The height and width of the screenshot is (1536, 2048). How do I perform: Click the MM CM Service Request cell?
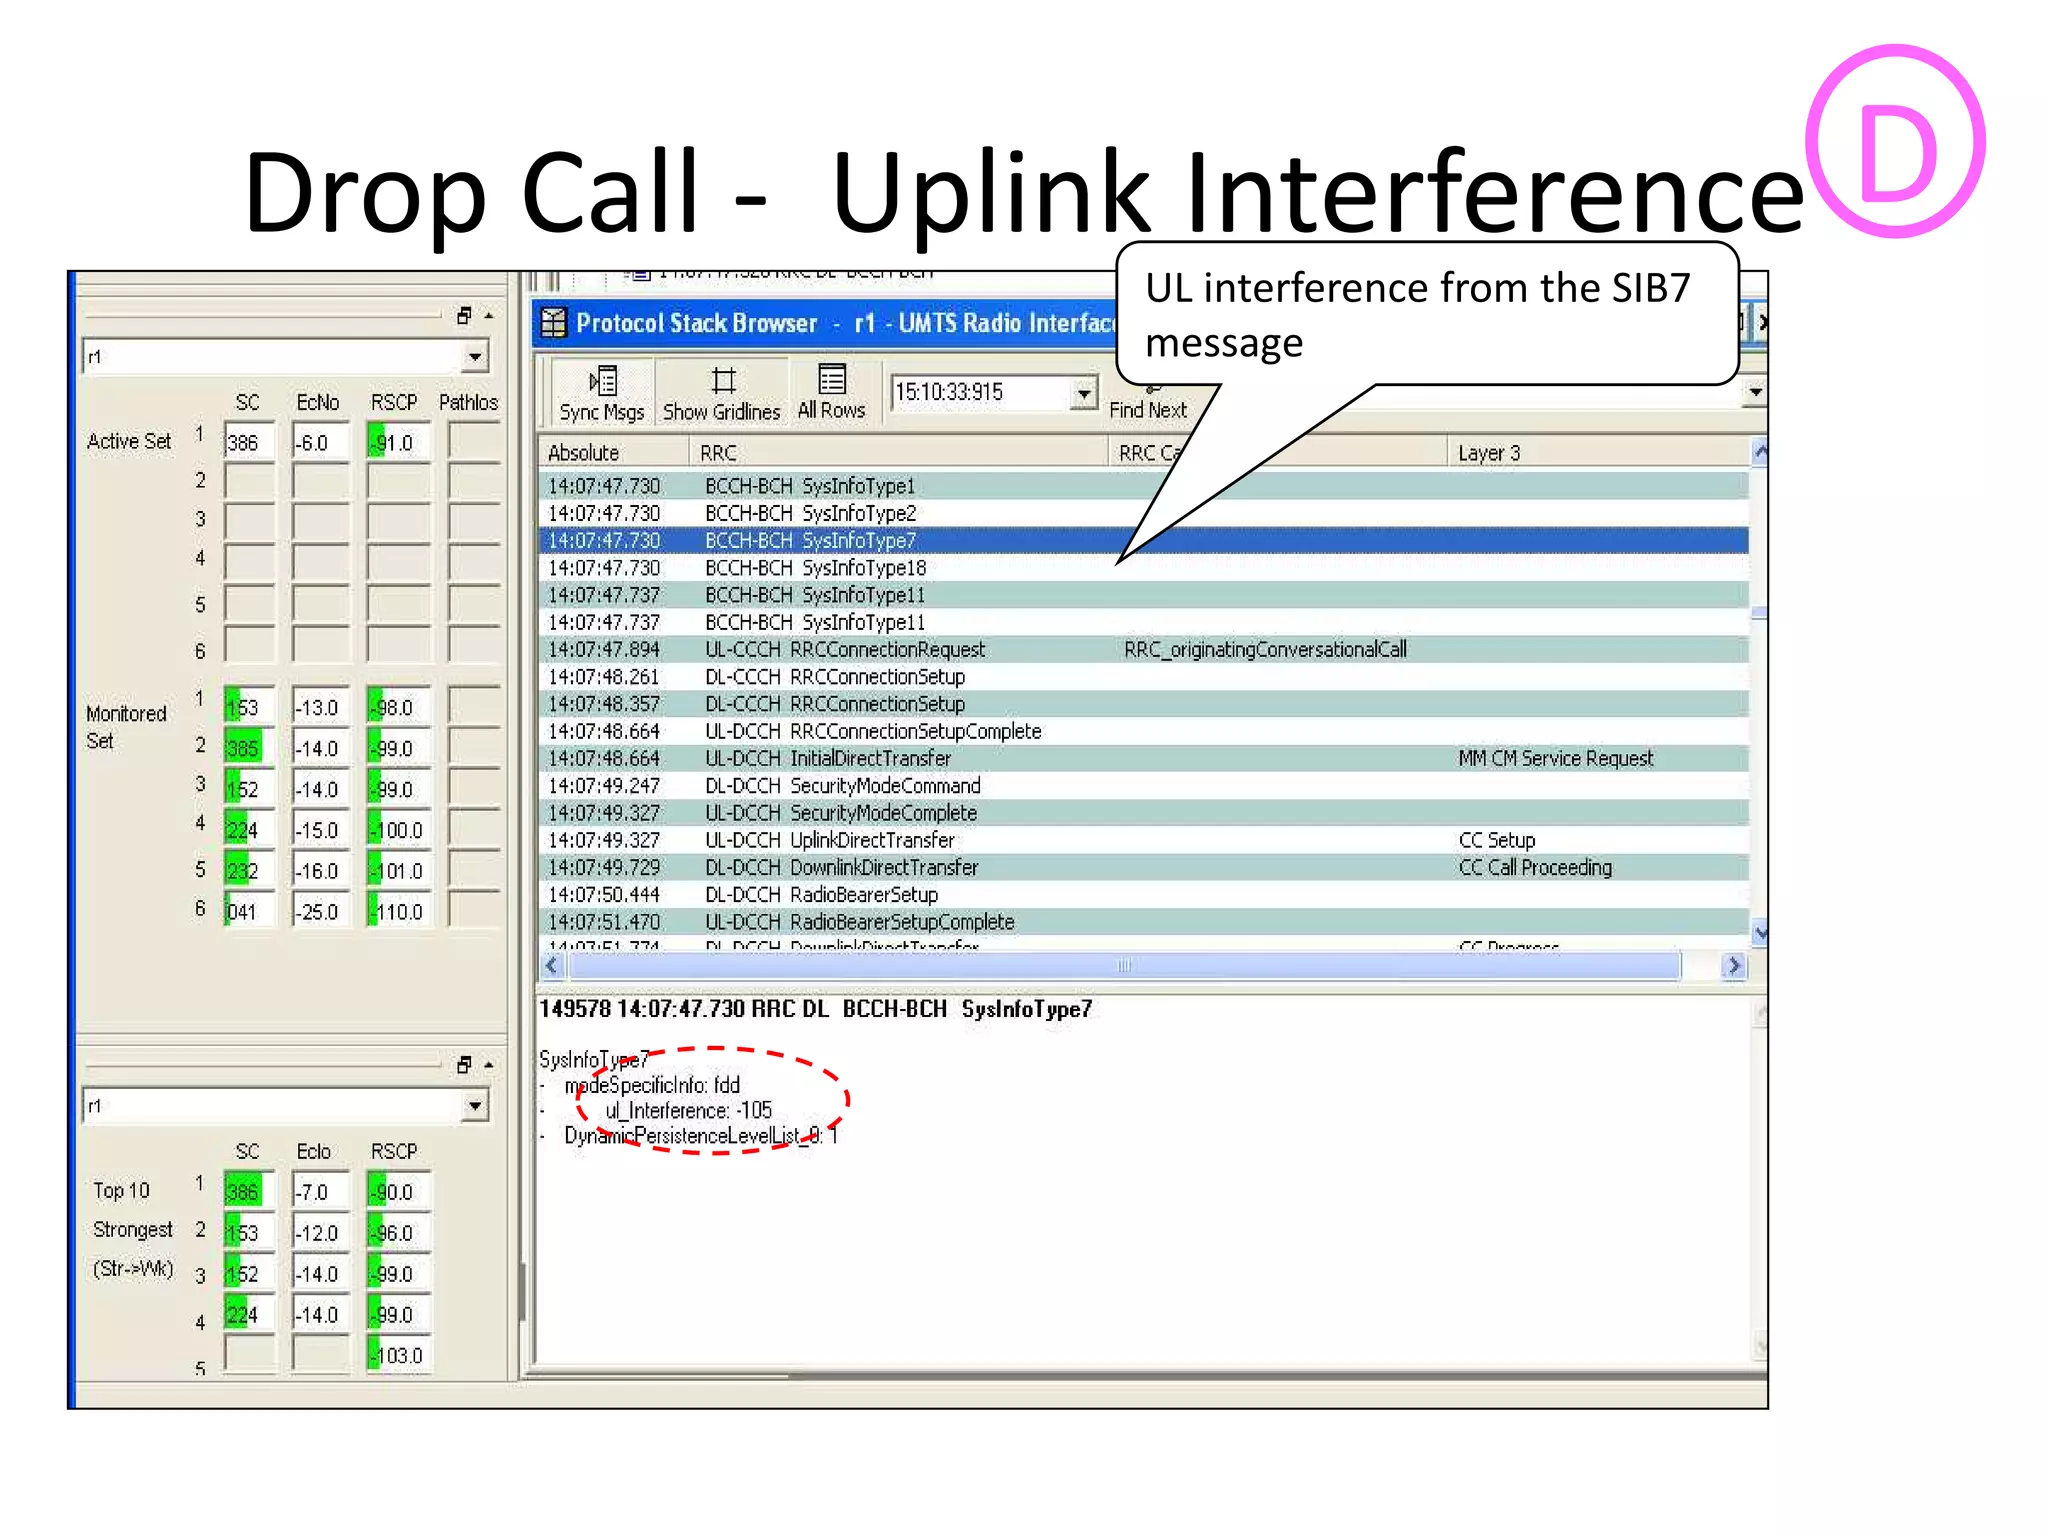coord(1555,758)
